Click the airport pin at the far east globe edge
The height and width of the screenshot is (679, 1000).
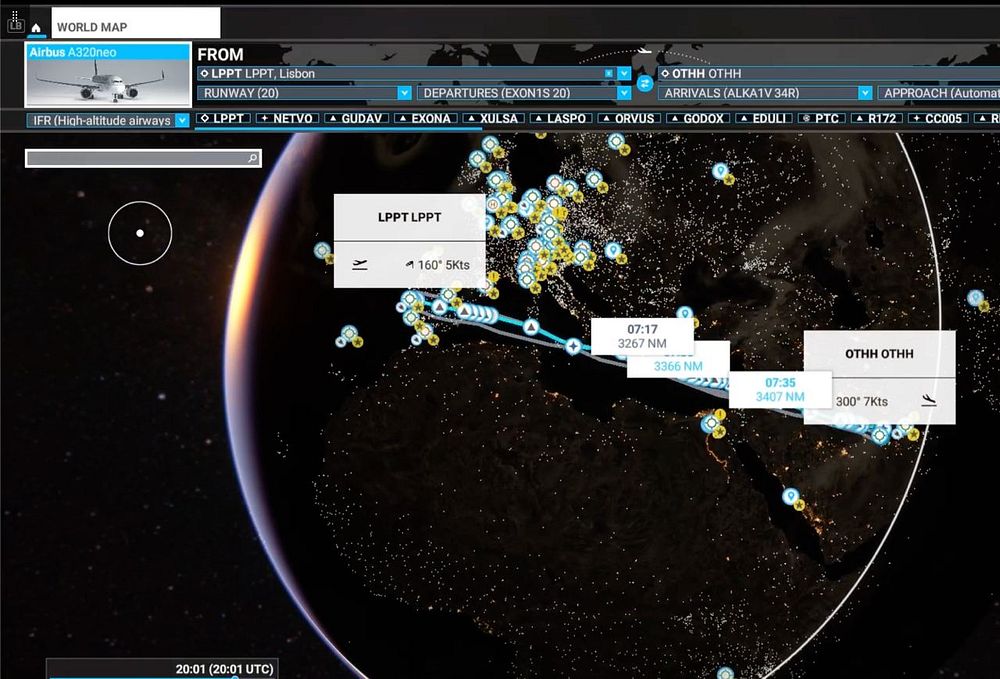(x=975, y=298)
